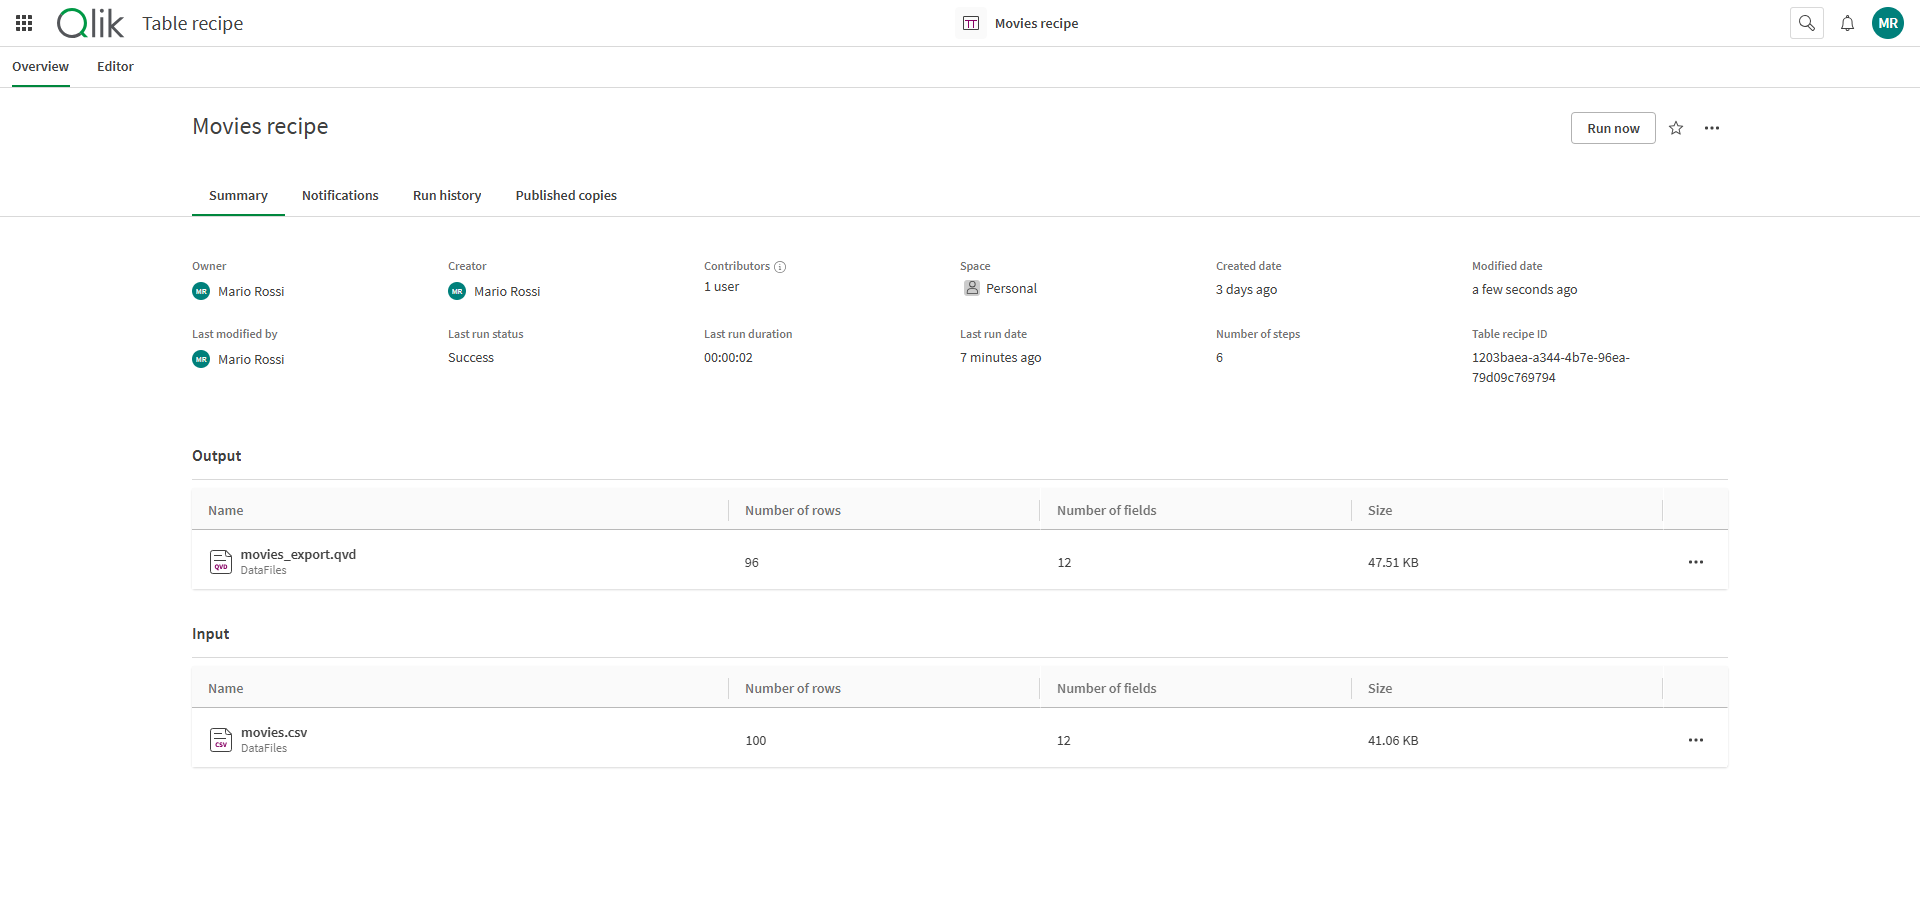1920x910 pixels.
Task: Open the search icon
Action: click(1806, 23)
